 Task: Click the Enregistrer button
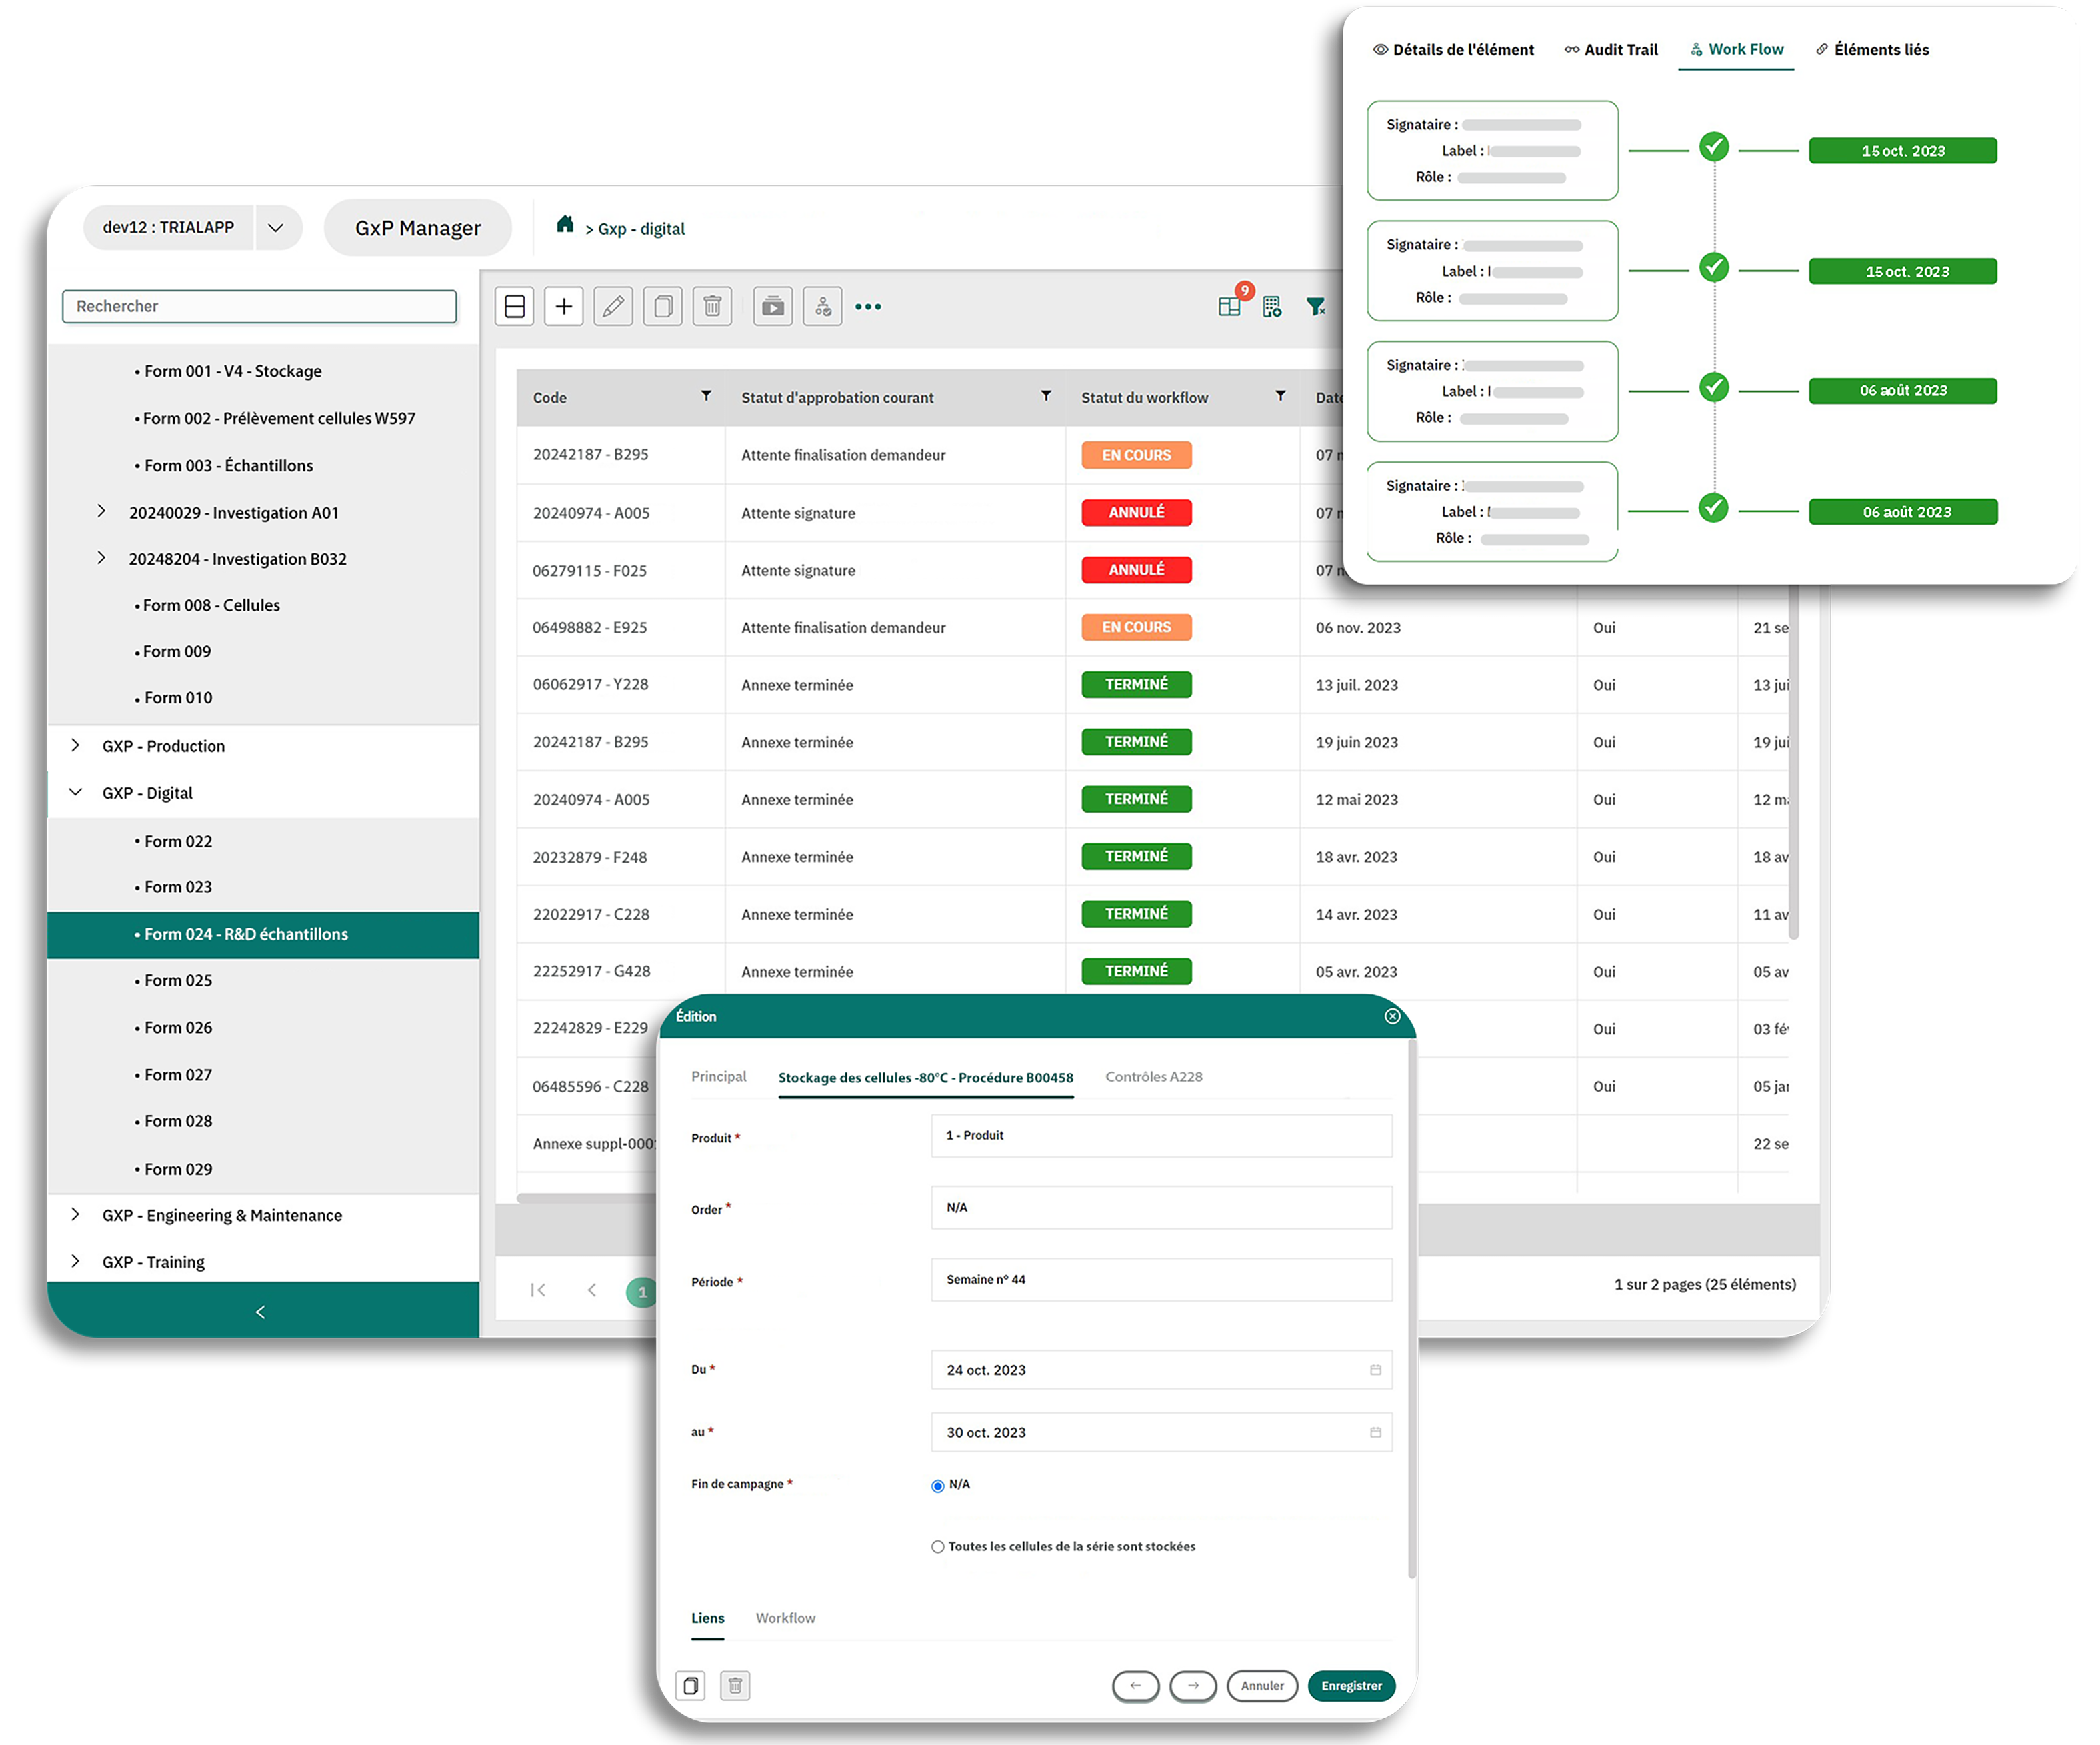pos(1350,1686)
